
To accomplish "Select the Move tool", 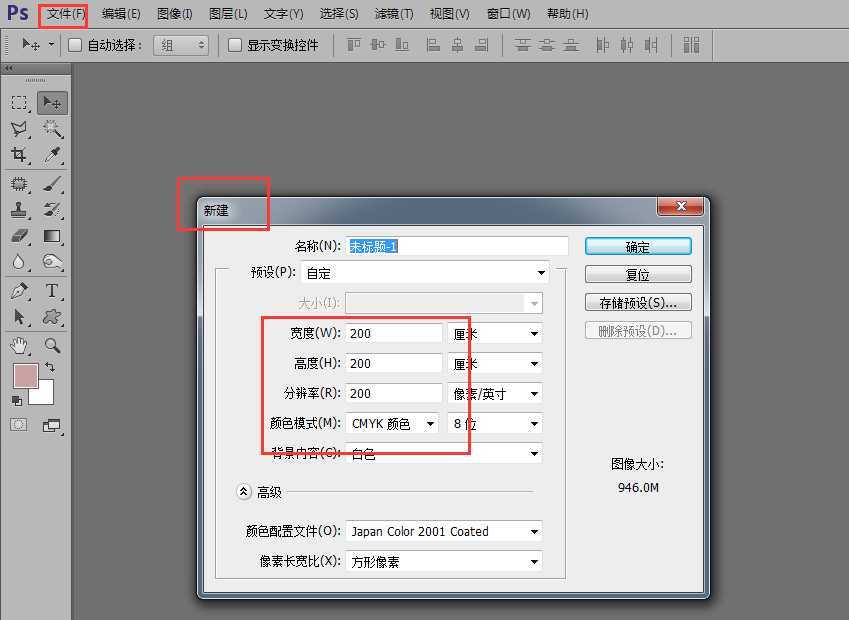I will 52,101.
